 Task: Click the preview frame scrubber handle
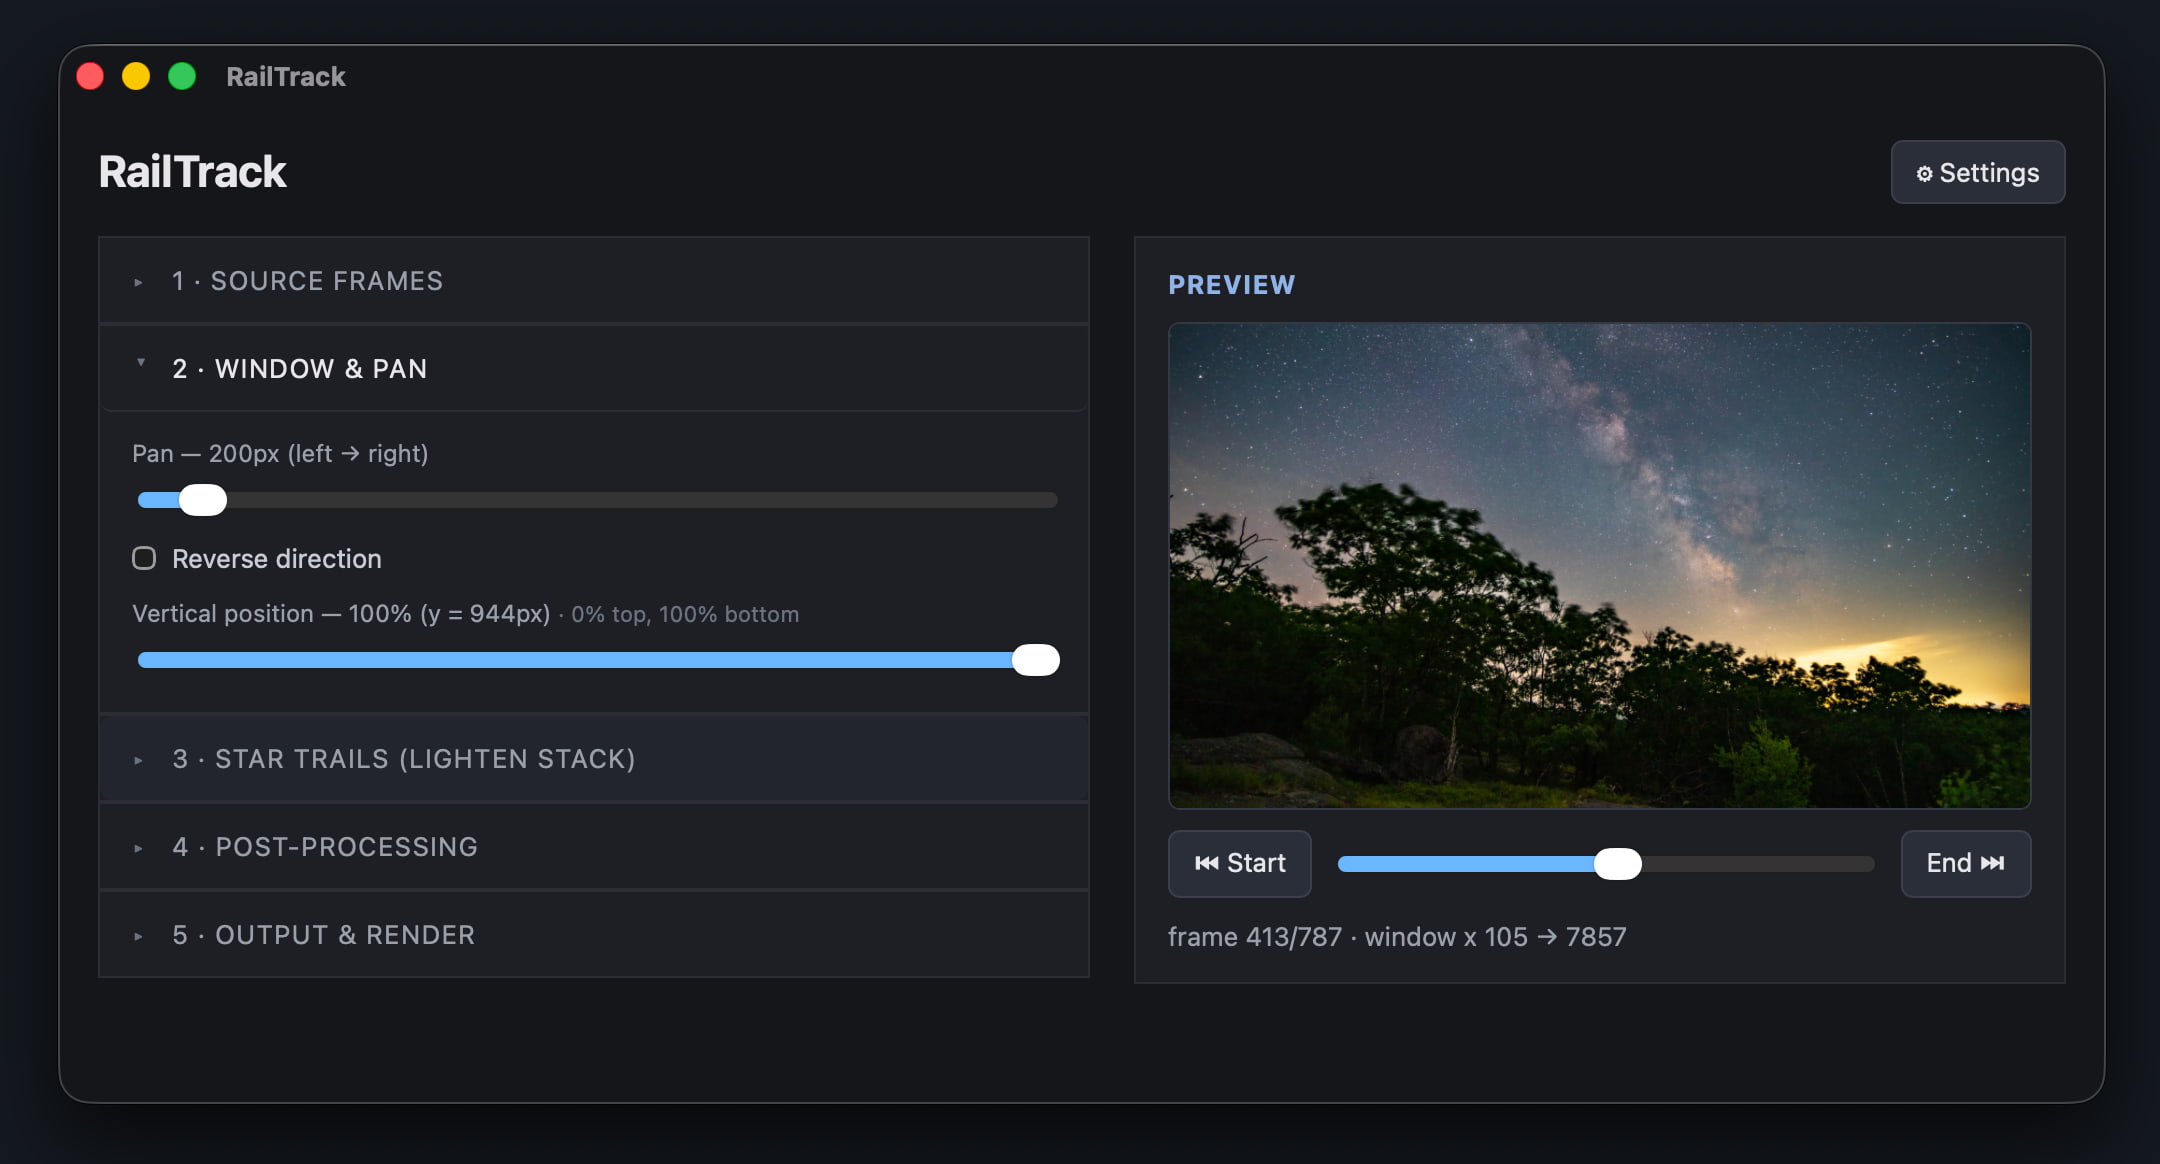coord(1617,864)
